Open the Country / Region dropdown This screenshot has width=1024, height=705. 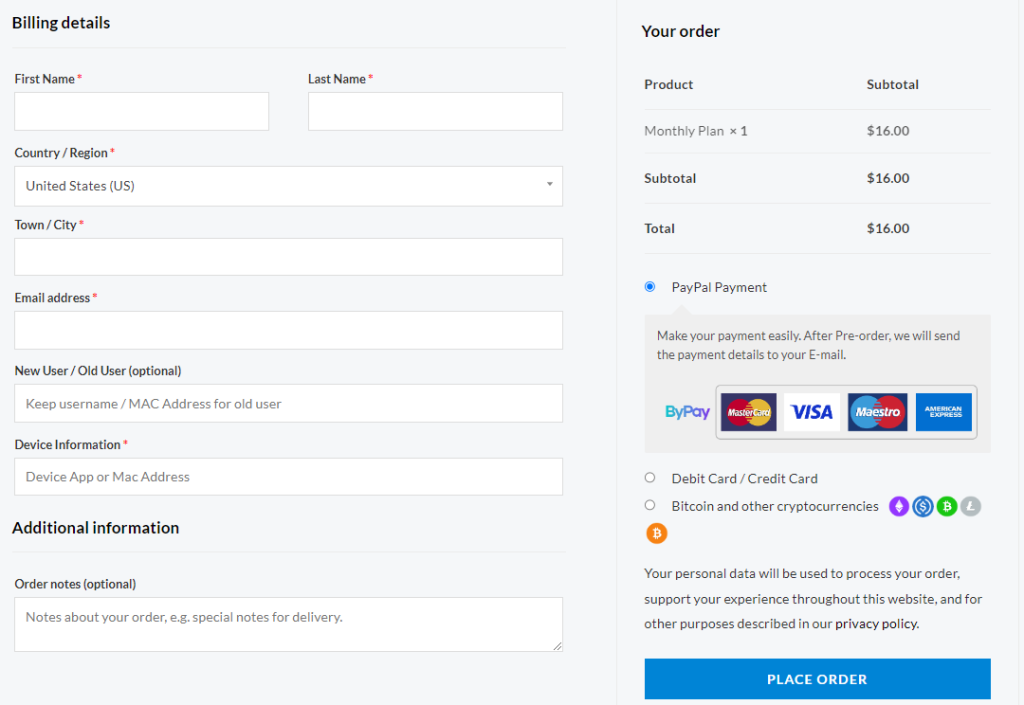[x=288, y=186]
